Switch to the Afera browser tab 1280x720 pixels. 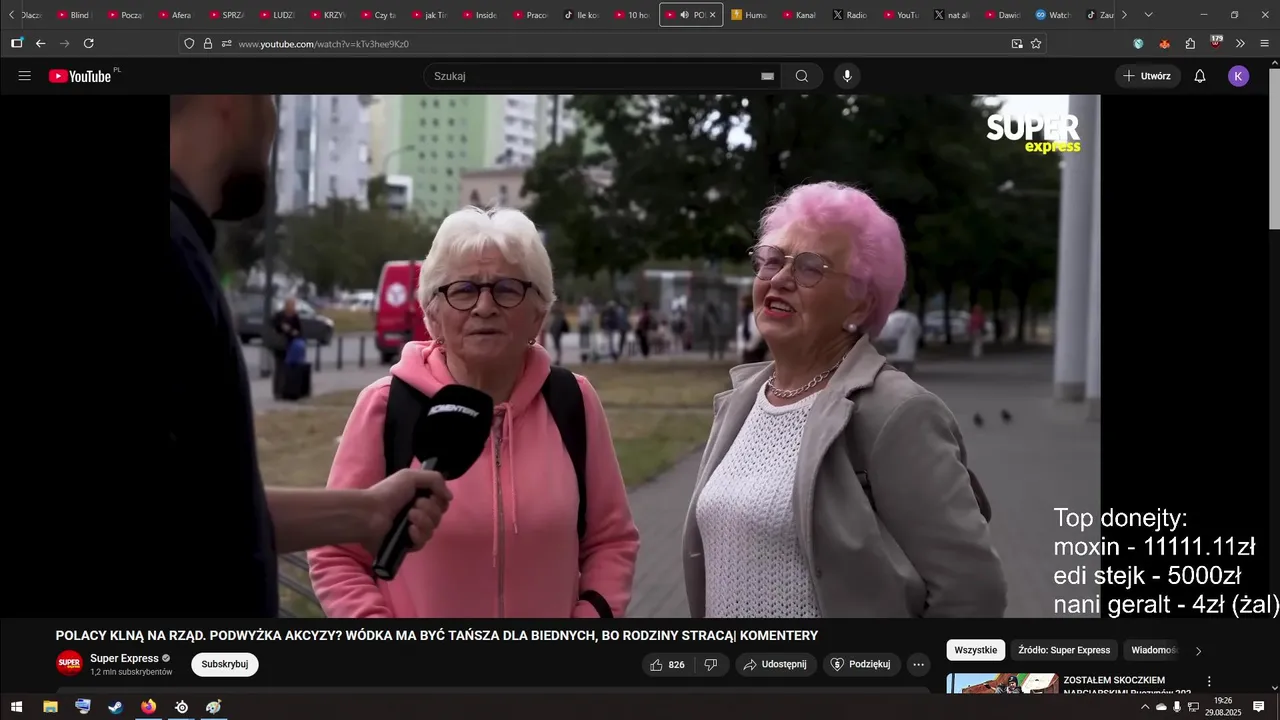[174, 15]
